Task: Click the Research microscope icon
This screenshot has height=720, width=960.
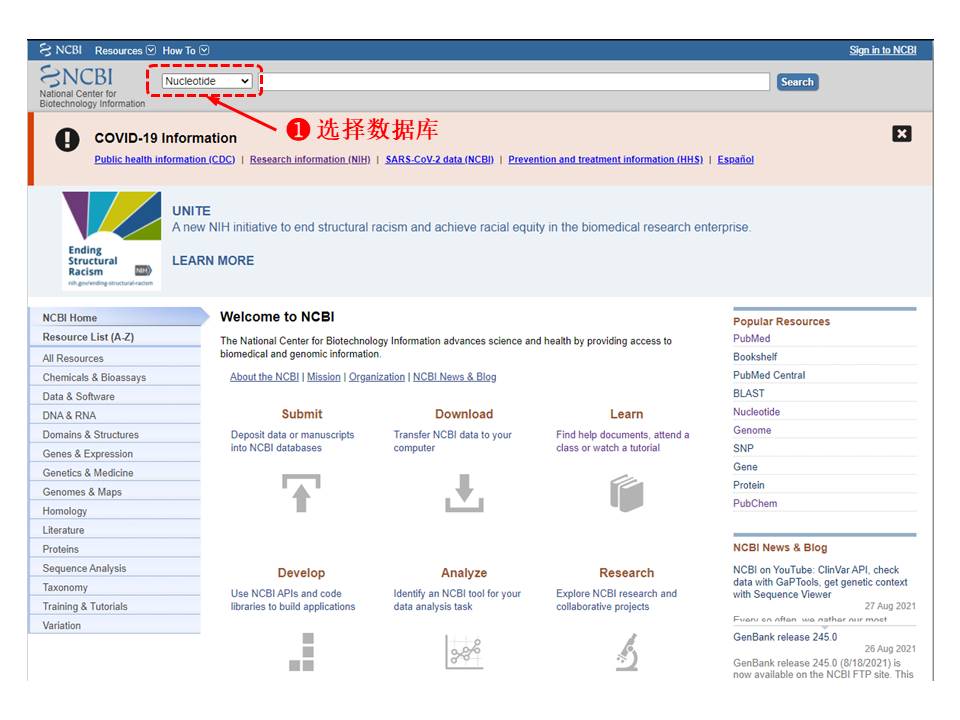Action: (x=627, y=652)
